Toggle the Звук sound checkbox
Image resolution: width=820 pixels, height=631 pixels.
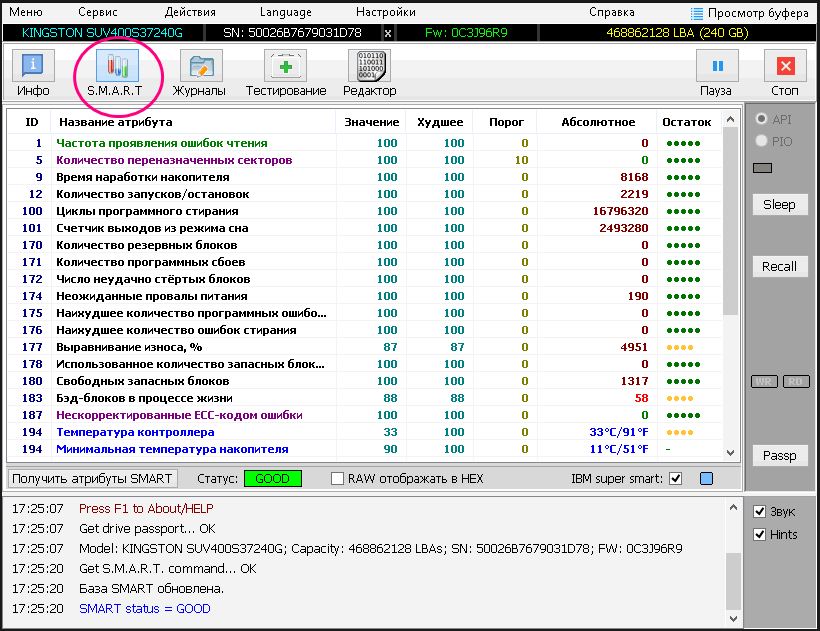(x=758, y=512)
